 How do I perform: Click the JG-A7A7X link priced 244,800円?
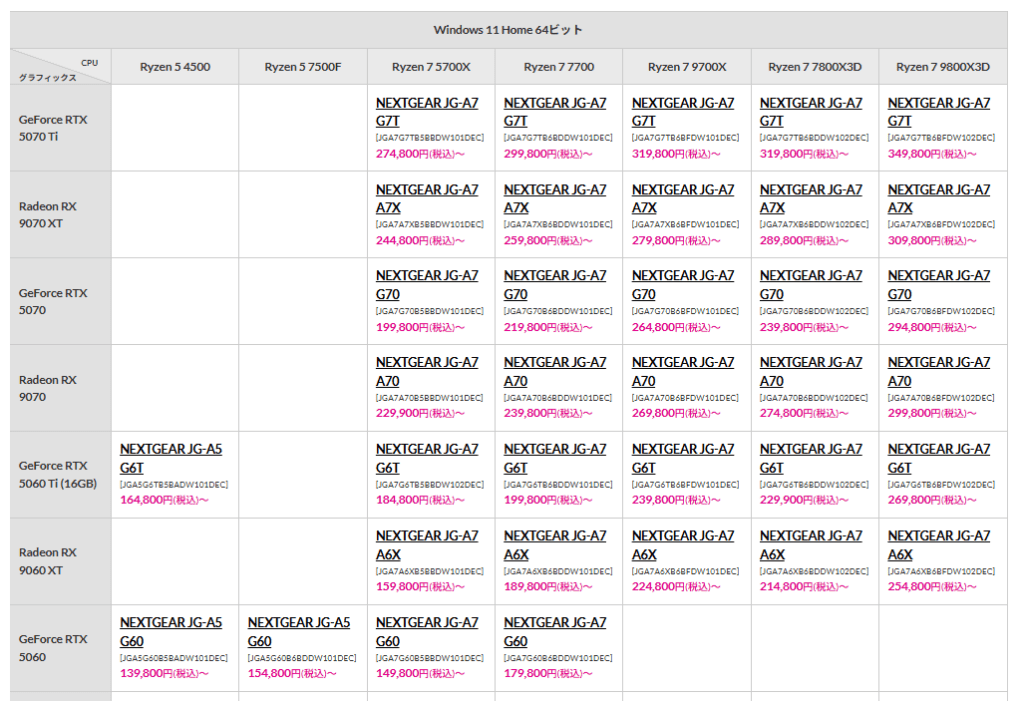pyautogui.click(x=426, y=198)
